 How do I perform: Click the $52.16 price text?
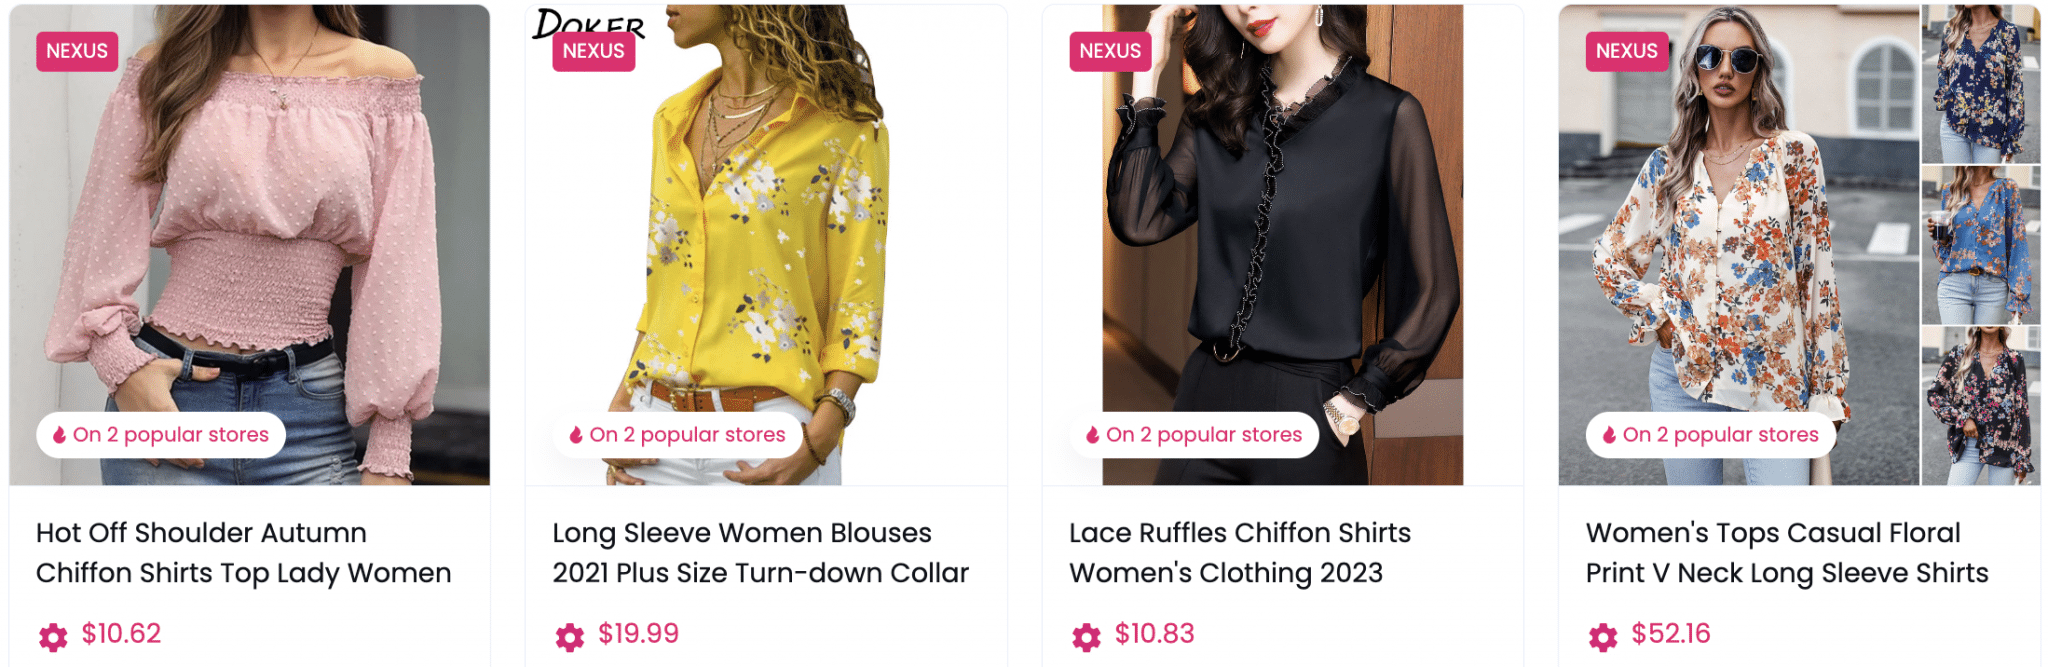click(1671, 633)
